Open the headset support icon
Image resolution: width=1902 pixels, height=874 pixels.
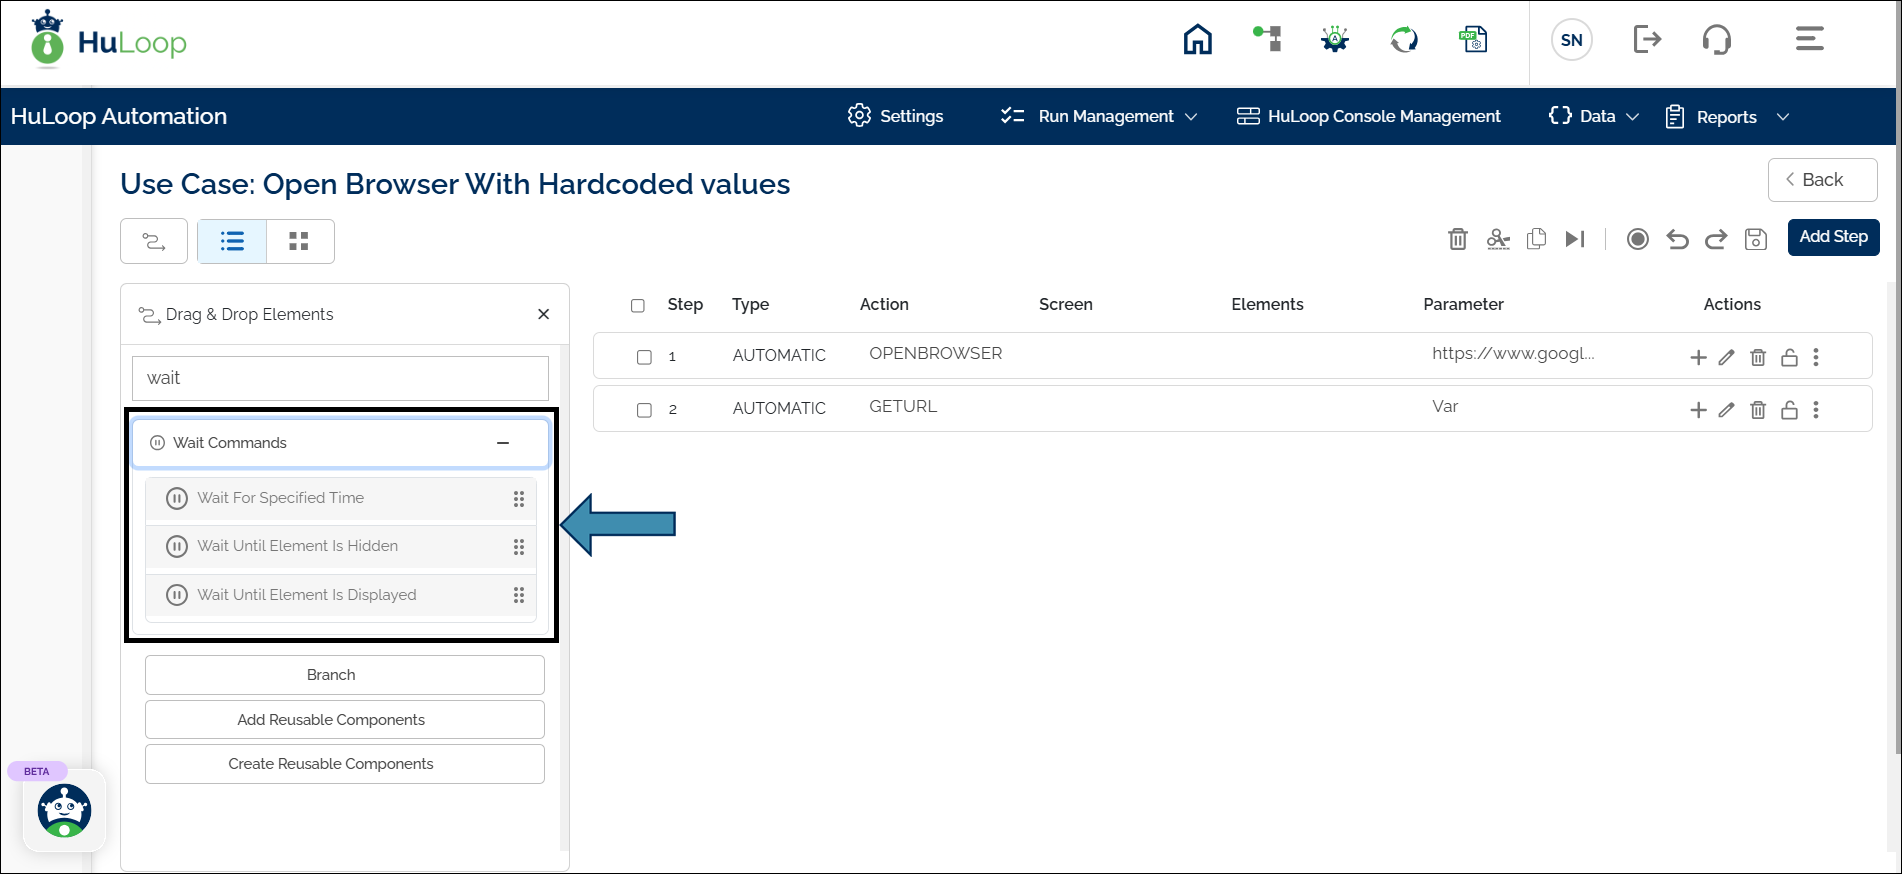[x=1716, y=40]
